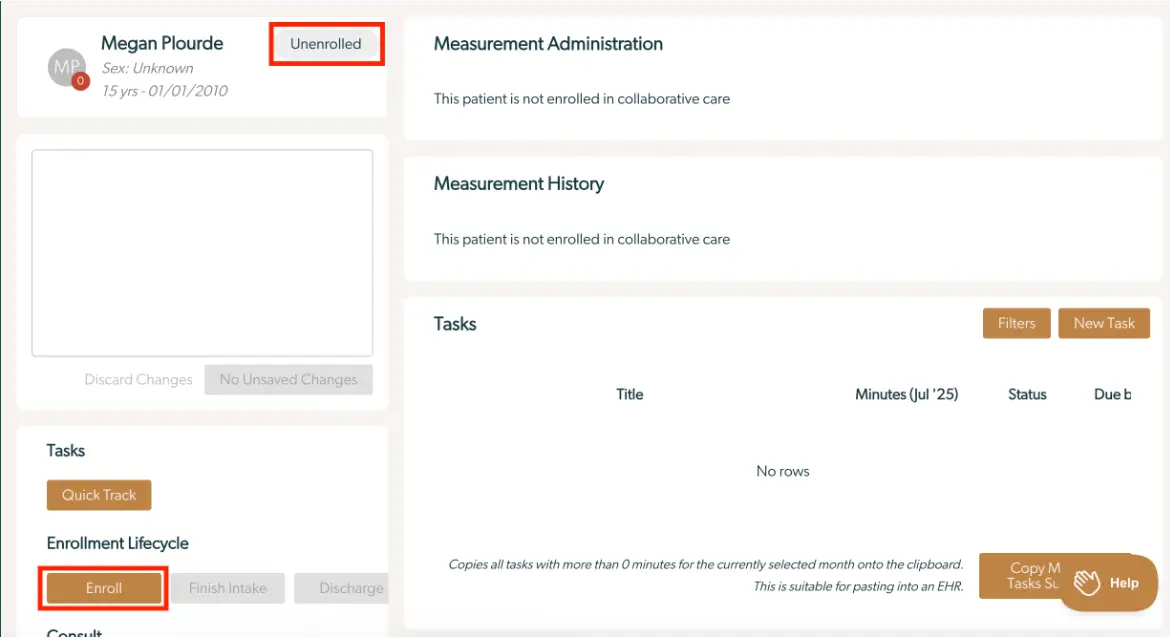Sort tasks by the Title column
This screenshot has width=1170, height=638.
pos(629,393)
